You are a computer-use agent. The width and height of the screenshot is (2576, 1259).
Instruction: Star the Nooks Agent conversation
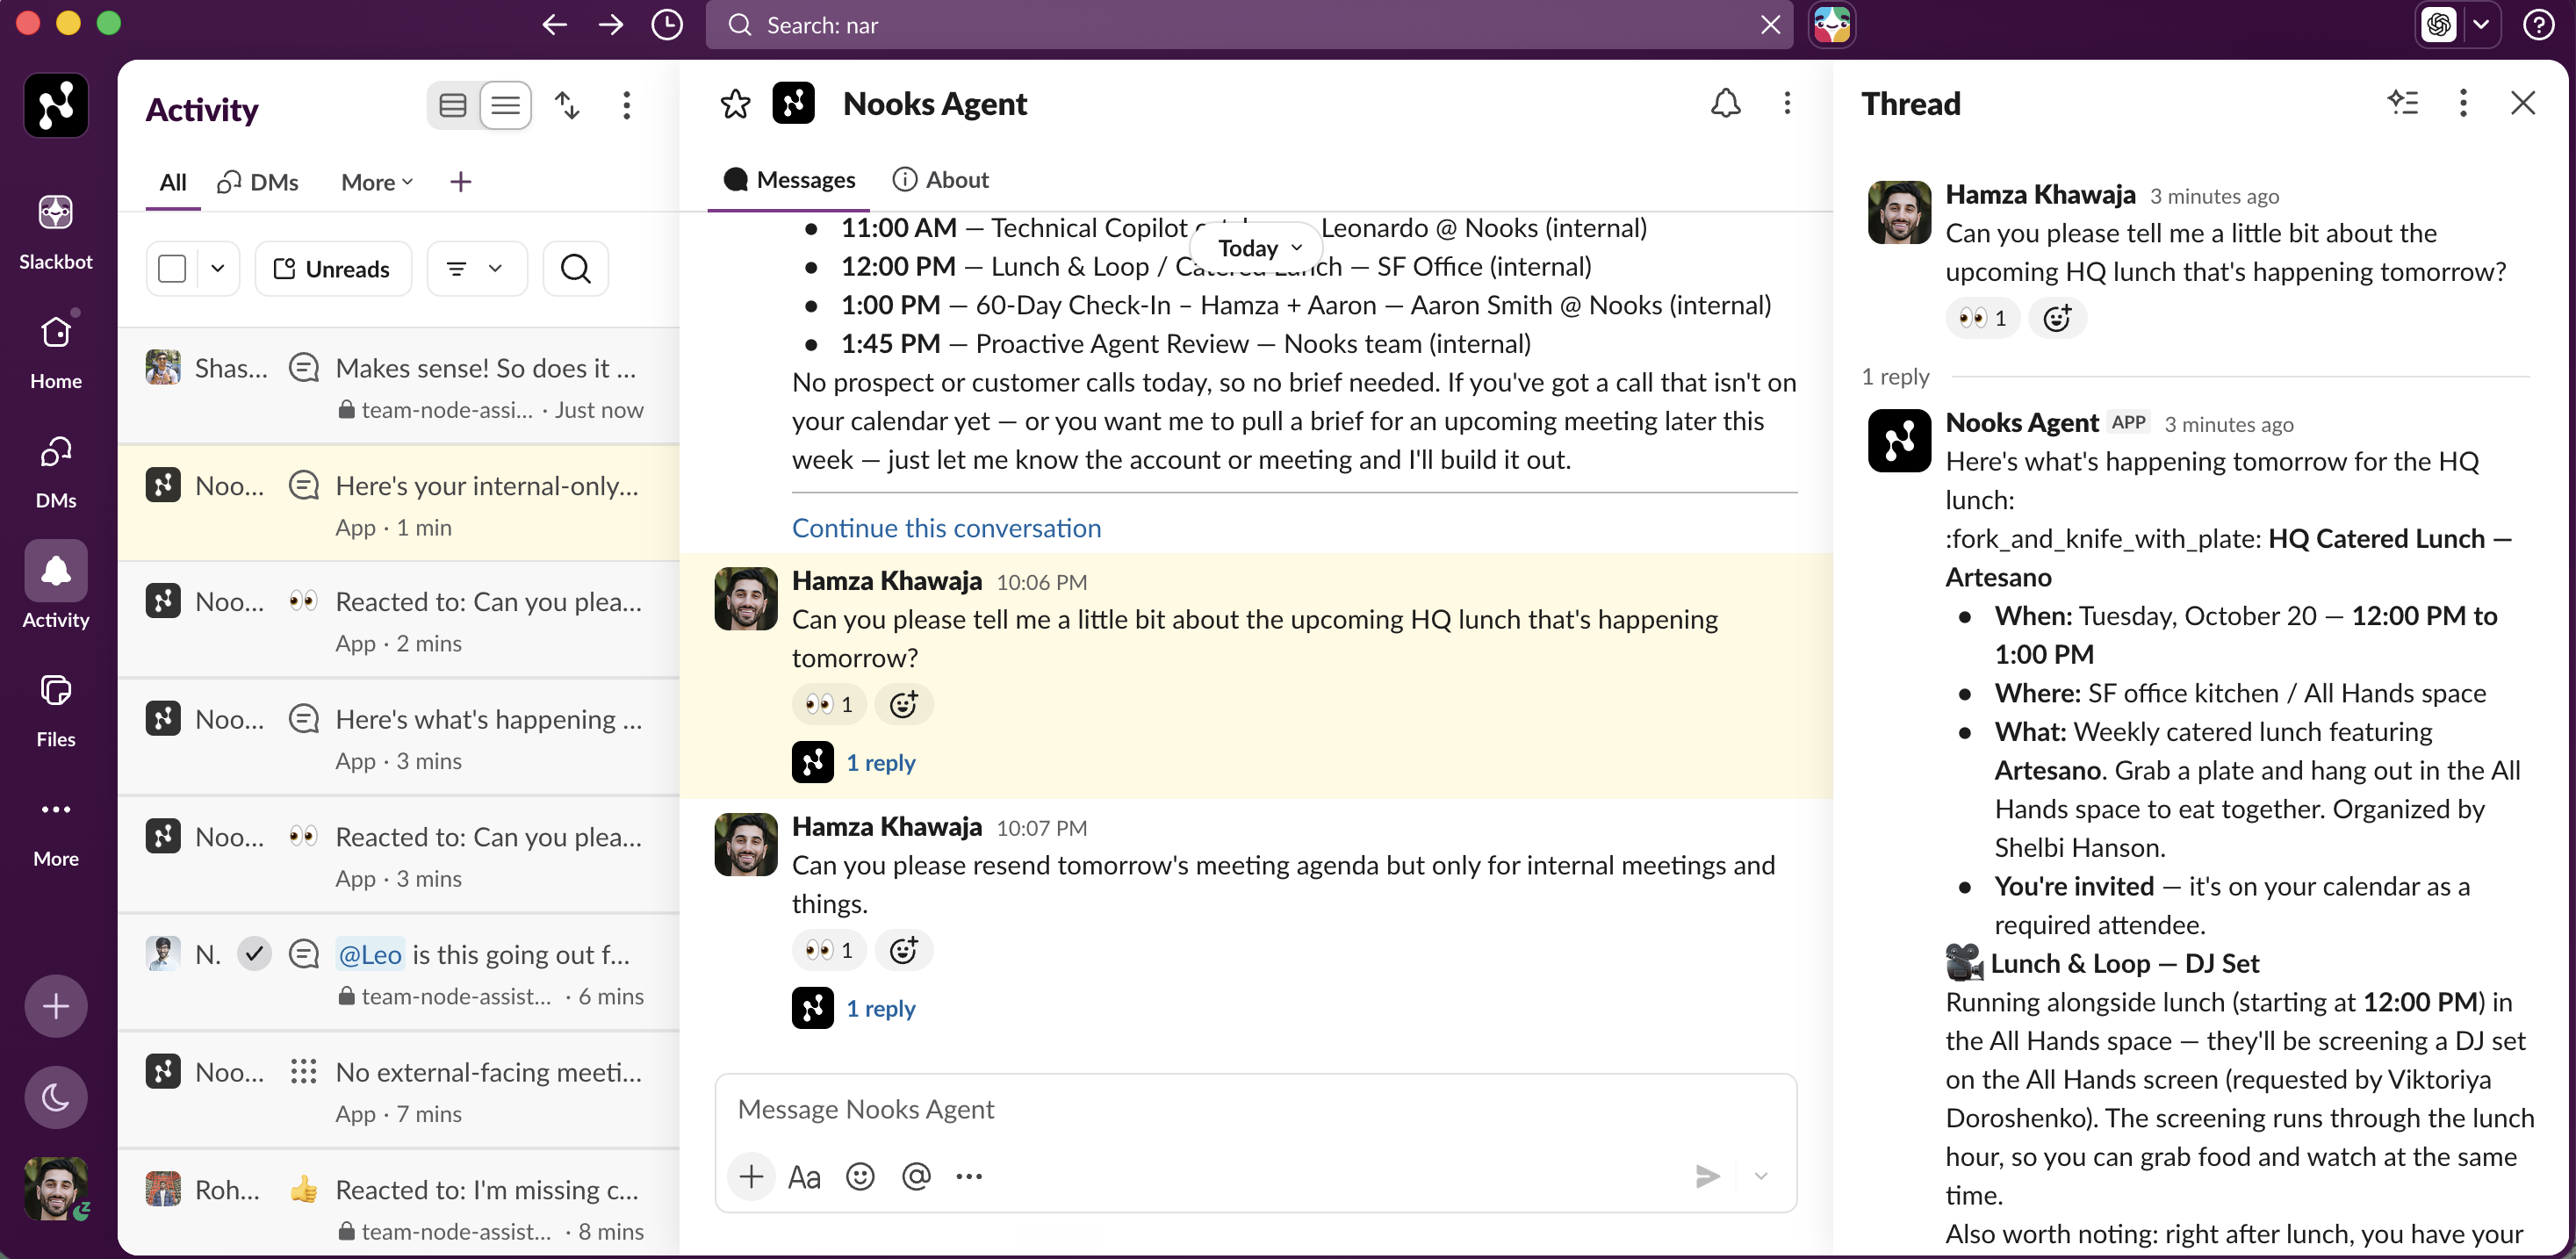pyautogui.click(x=735, y=104)
